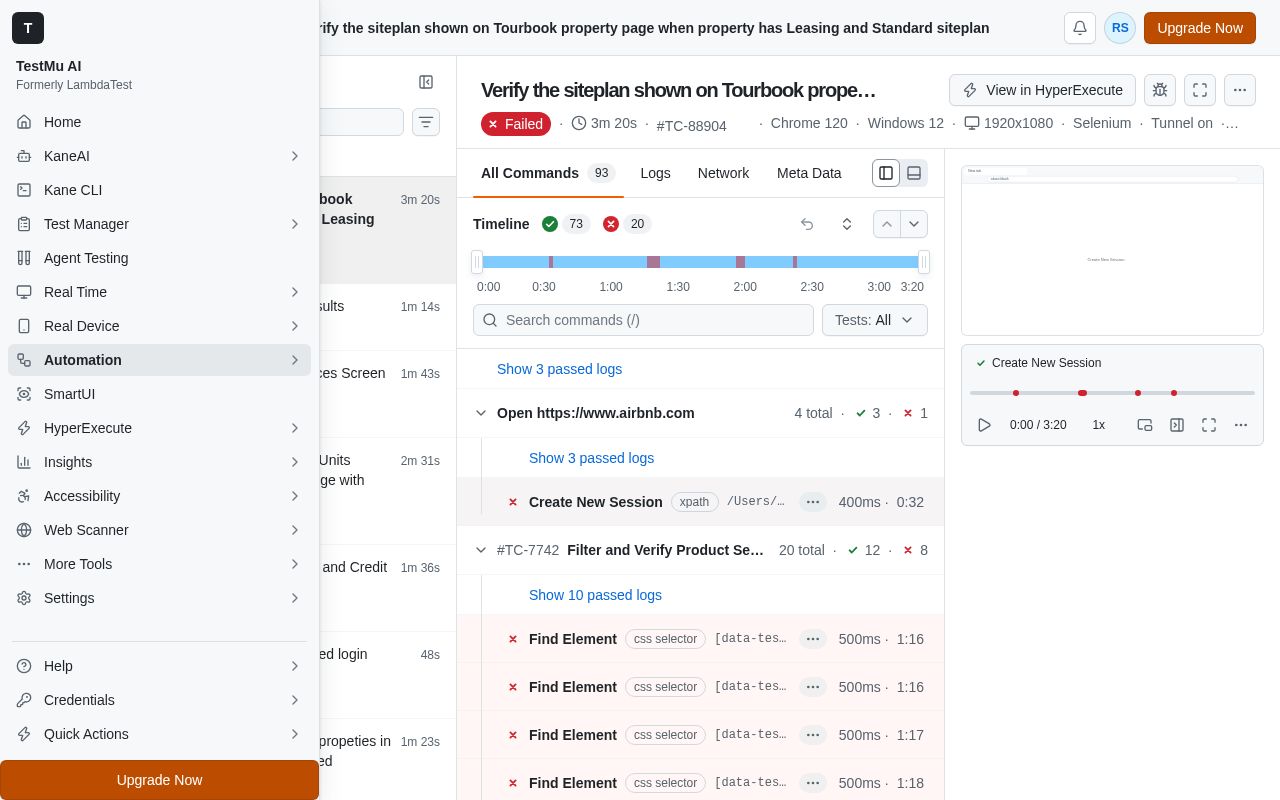
Task: Change playback speed 1x
Action: [1099, 425]
